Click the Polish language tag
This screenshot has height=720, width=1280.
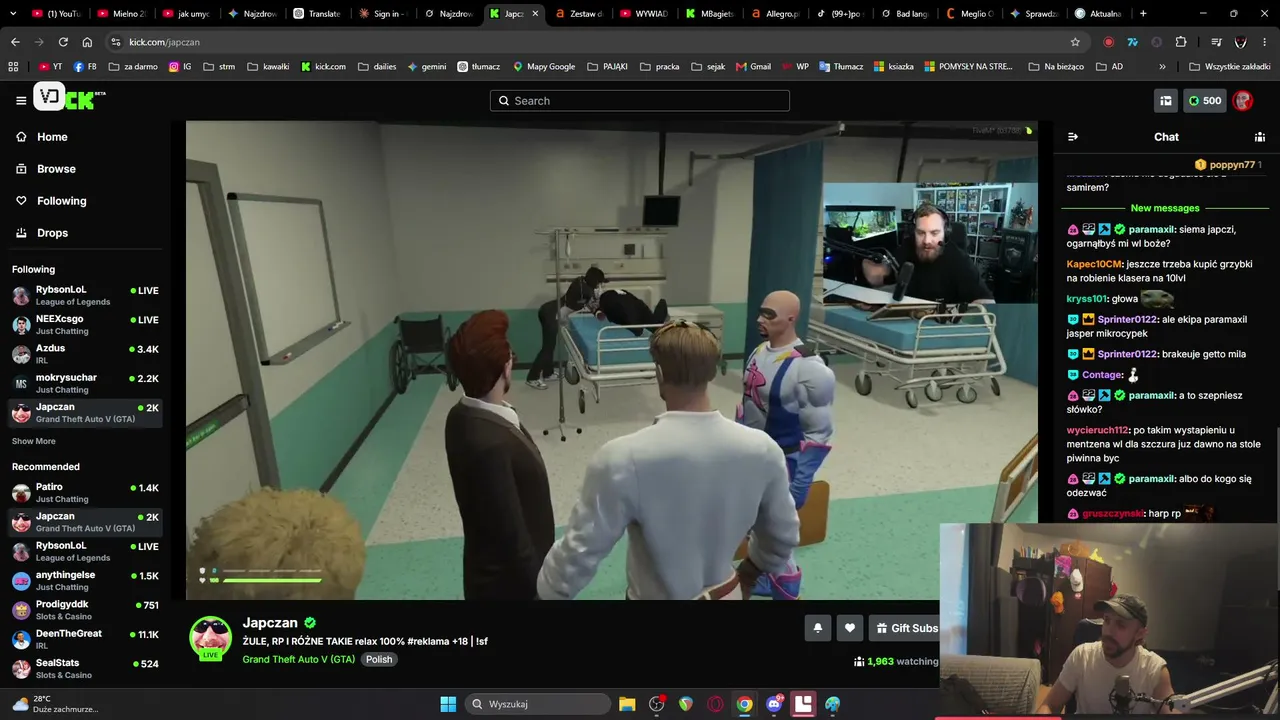pos(379,660)
